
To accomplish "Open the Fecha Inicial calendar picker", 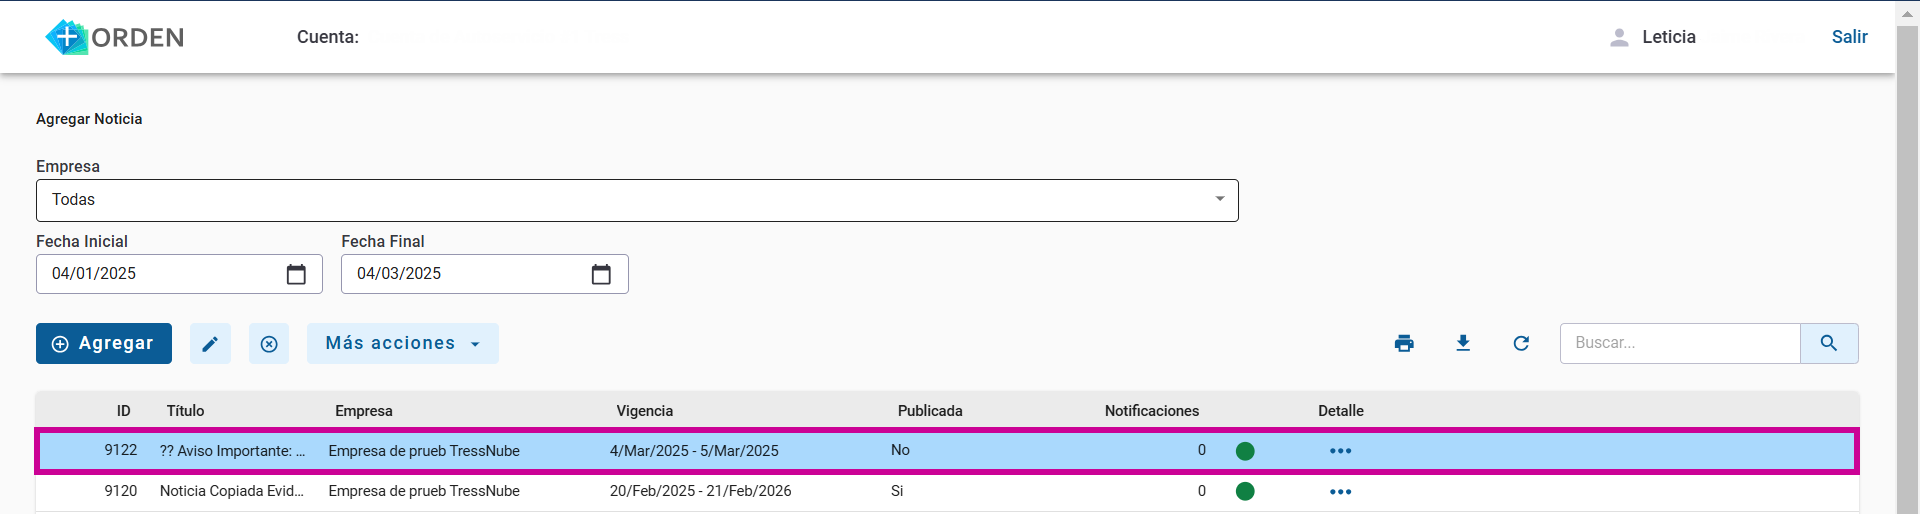I will (296, 274).
